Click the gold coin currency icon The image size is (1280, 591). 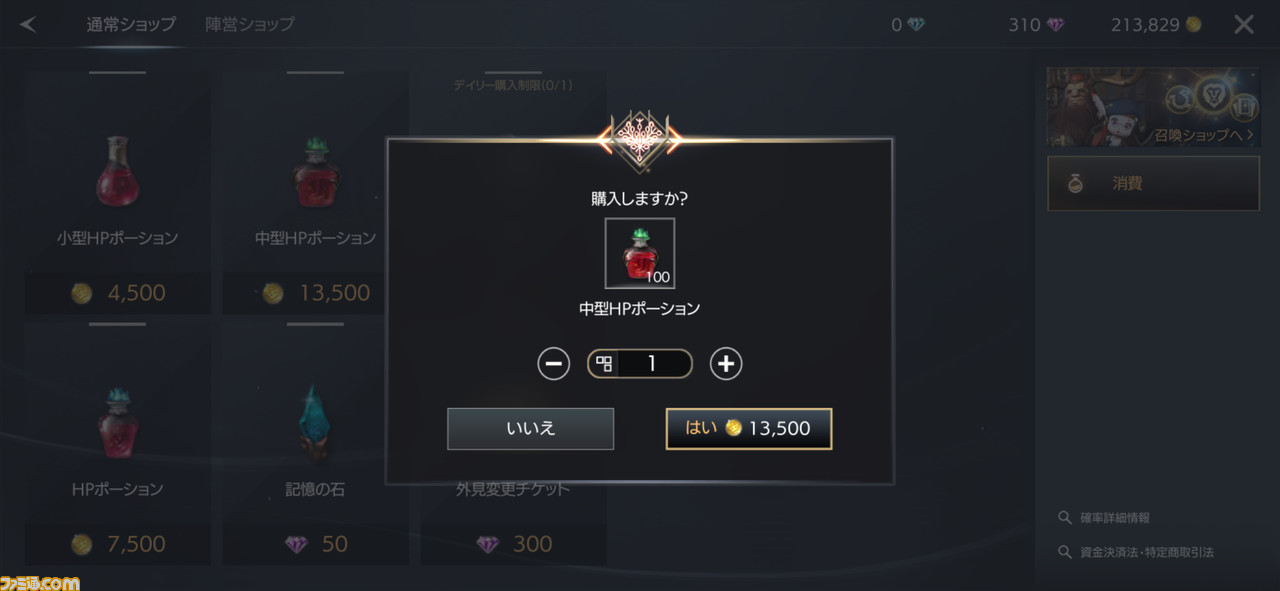1193,25
